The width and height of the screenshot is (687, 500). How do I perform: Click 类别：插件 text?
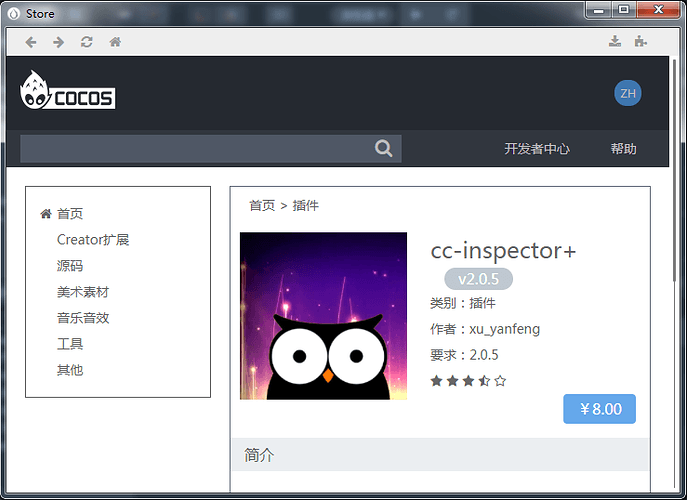463,303
